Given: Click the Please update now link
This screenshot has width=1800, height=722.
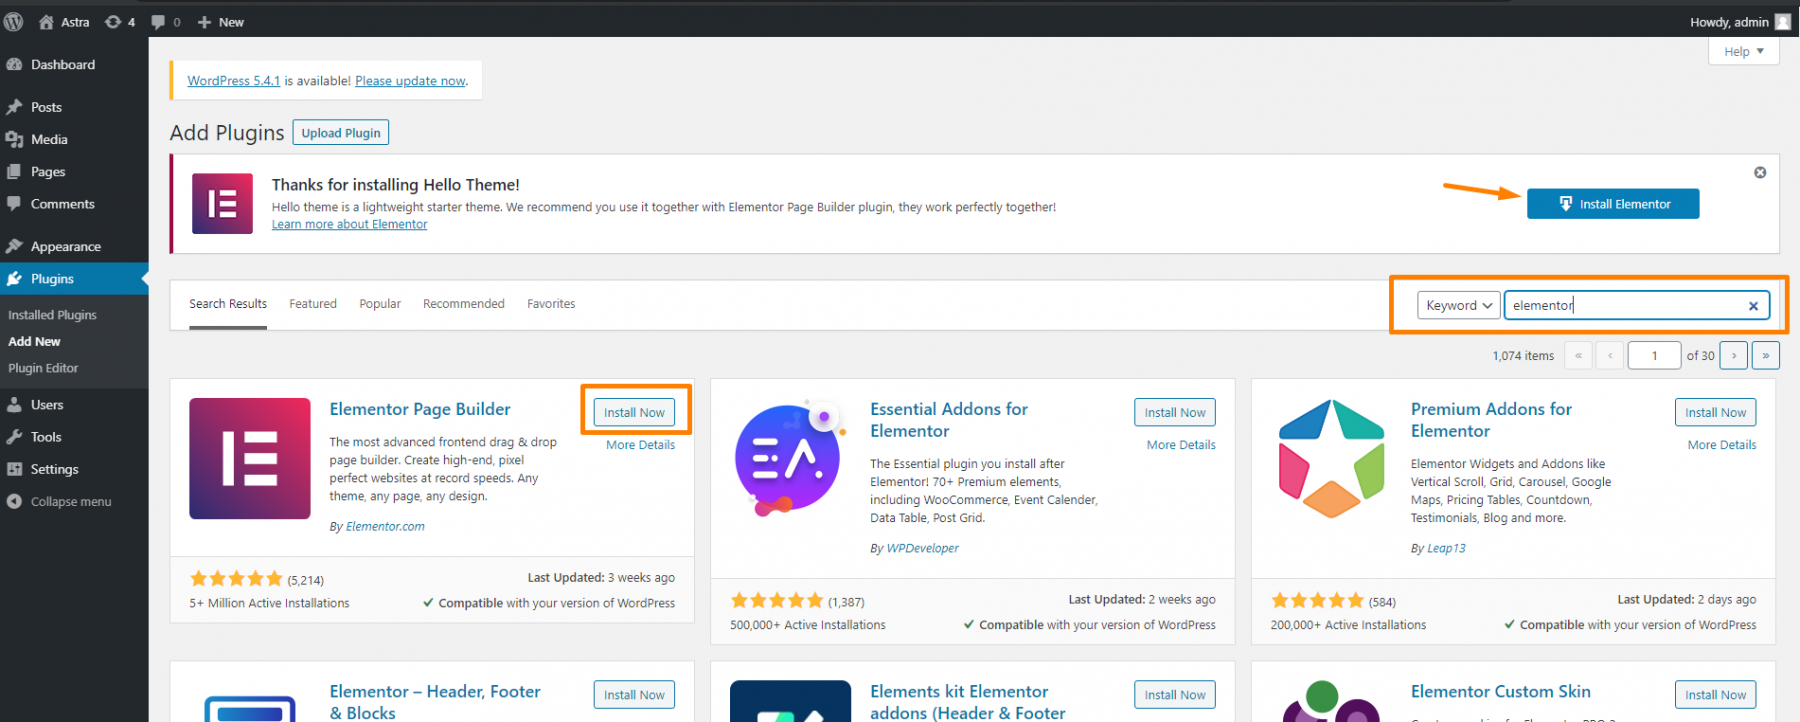Looking at the screenshot, I should (410, 81).
